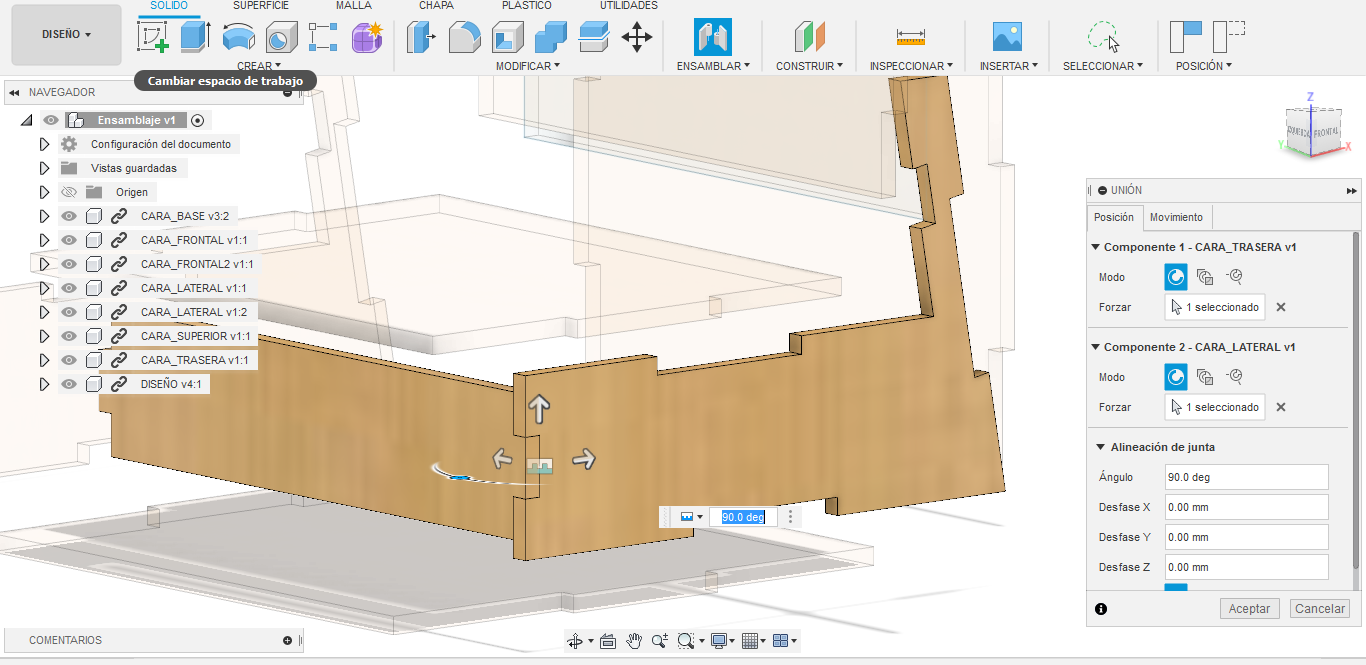This screenshot has width=1366, height=665.
Task: Click the filled Posición snapshot icon
Action: click(1185, 37)
